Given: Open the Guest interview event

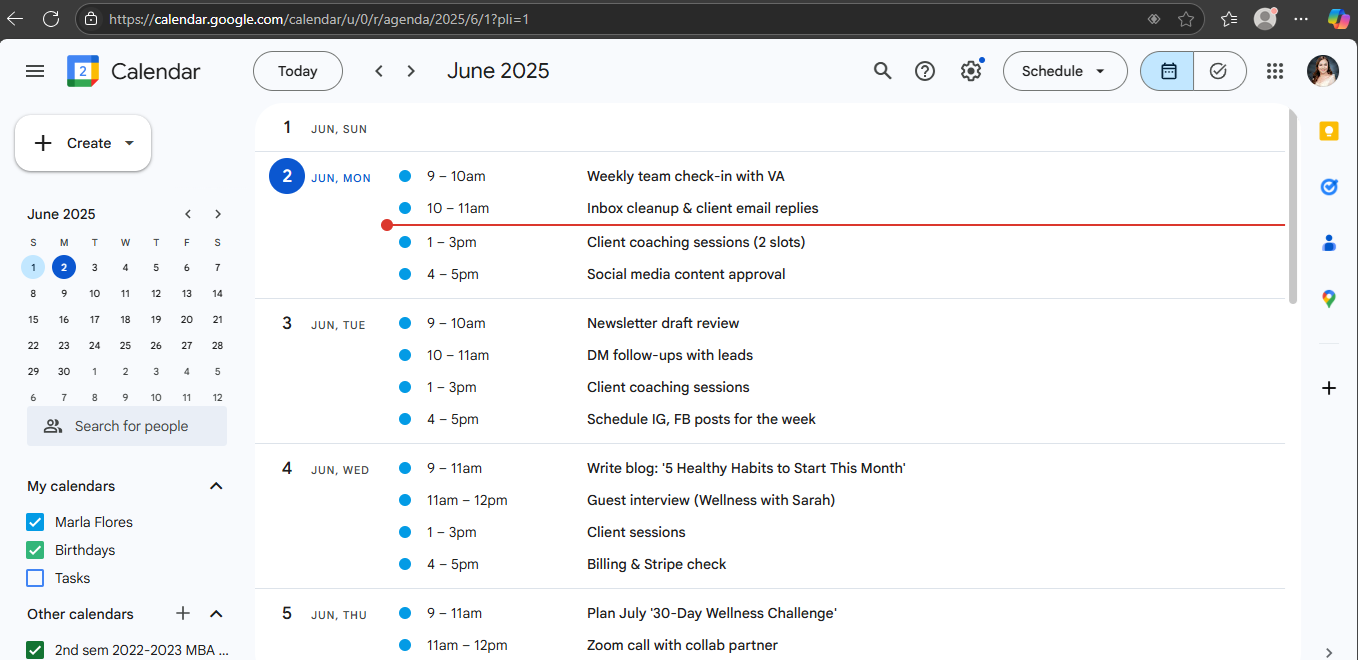Looking at the screenshot, I should point(710,500).
